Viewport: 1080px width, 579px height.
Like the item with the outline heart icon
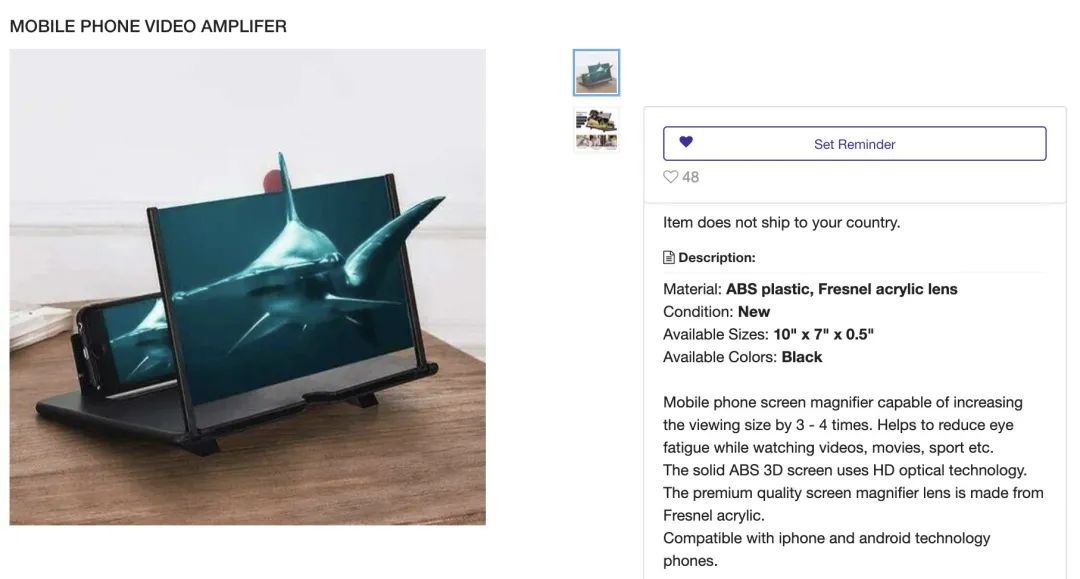click(x=670, y=177)
